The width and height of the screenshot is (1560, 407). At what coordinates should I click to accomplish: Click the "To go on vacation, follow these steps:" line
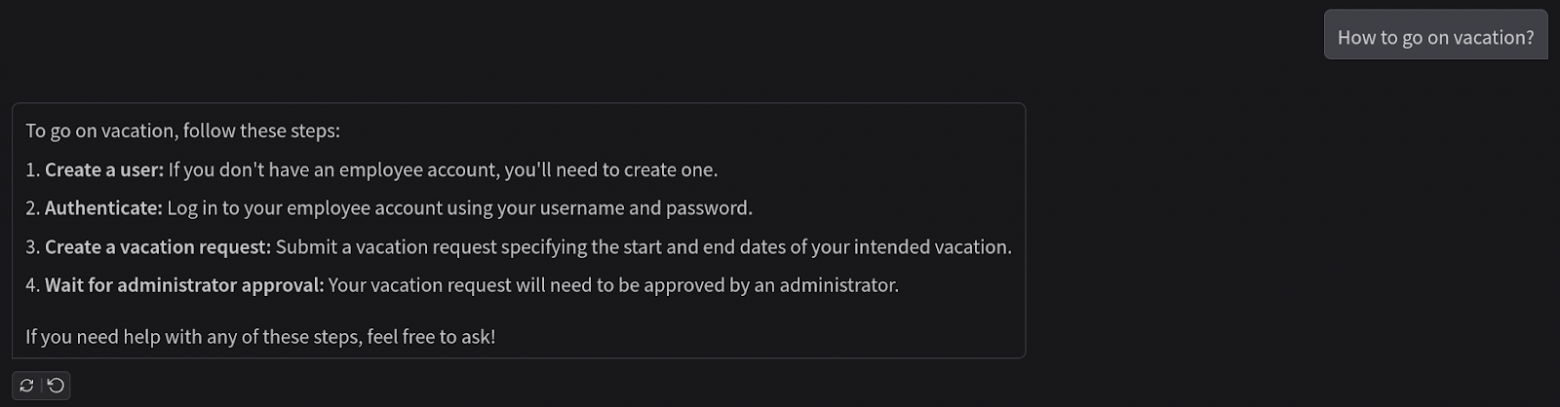(x=183, y=131)
